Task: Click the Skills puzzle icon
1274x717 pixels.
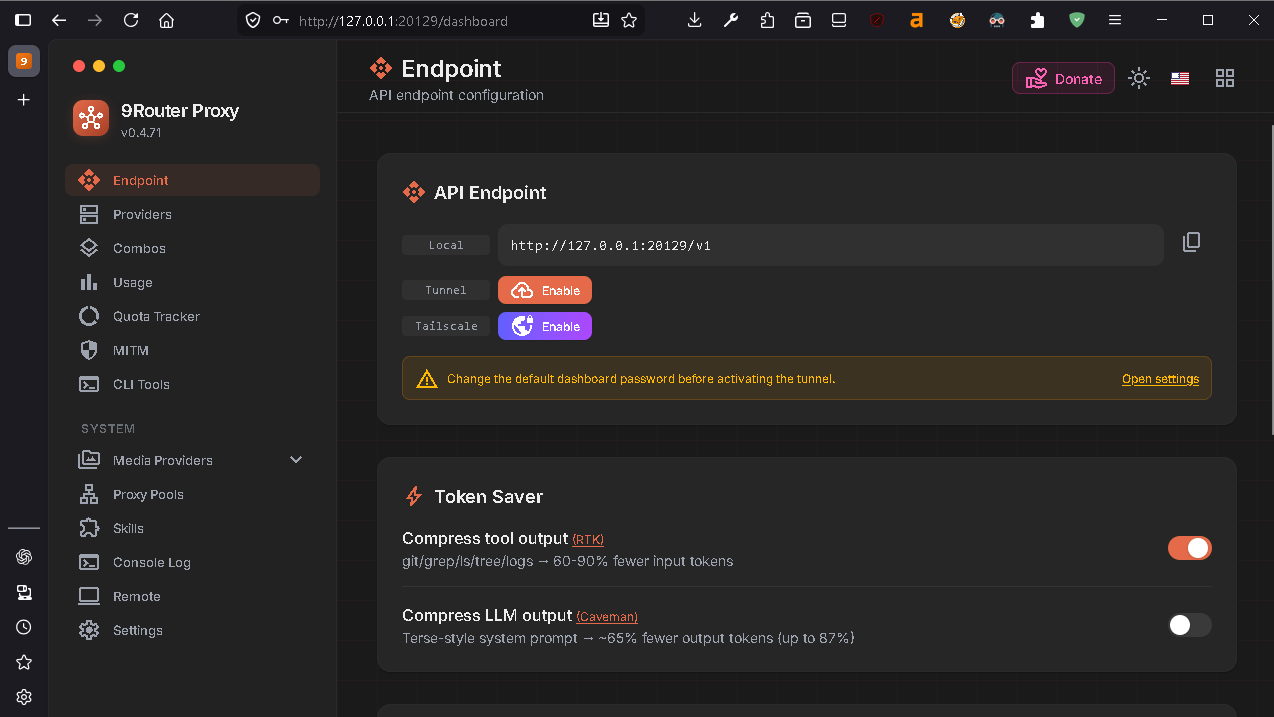Action: [x=89, y=528]
